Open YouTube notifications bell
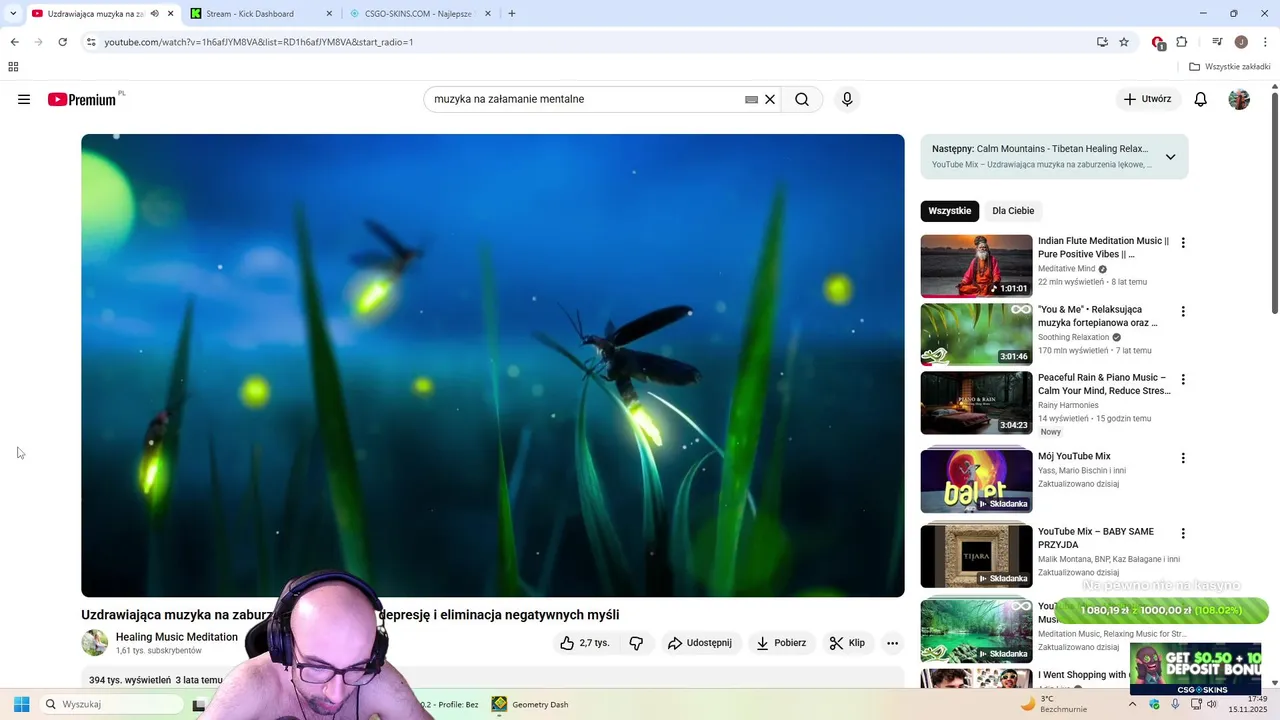The width and height of the screenshot is (1280, 720). pos(1201,99)
